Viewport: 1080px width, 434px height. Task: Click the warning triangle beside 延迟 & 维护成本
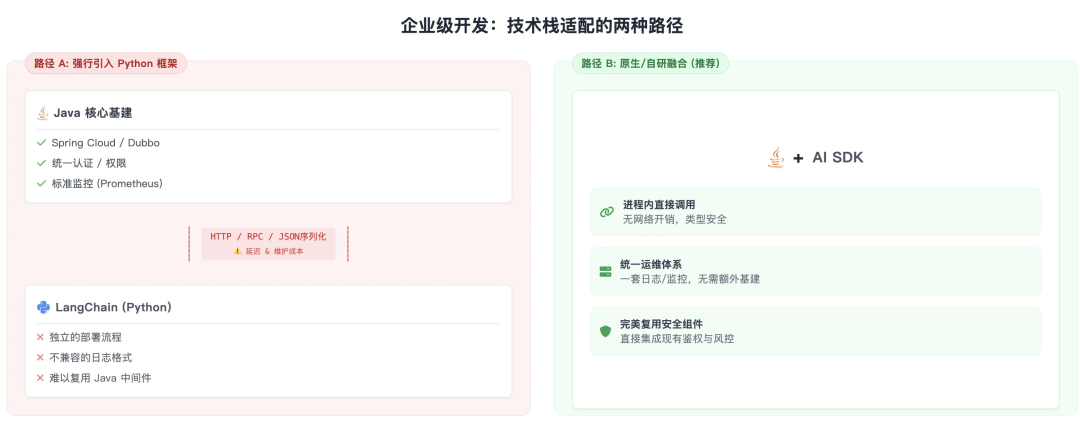click(x=237, y=251)
